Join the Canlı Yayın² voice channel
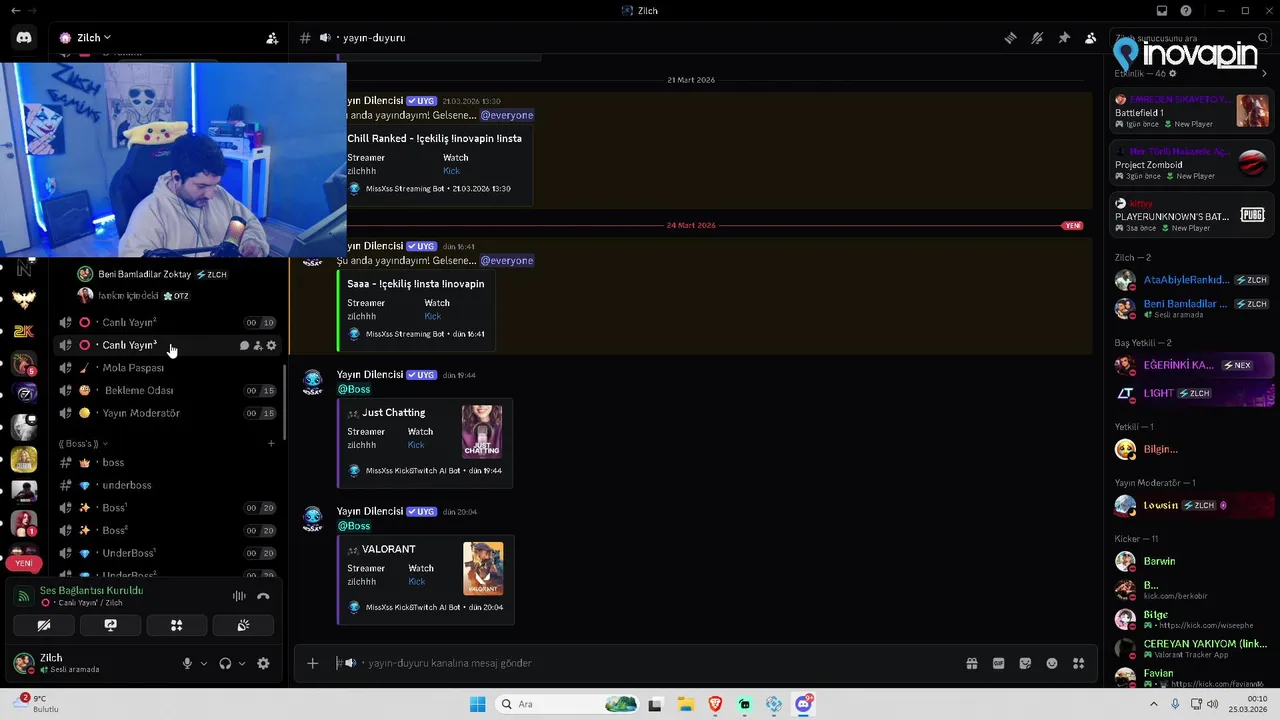This screenshot has width=1280, height=720. 165,322
